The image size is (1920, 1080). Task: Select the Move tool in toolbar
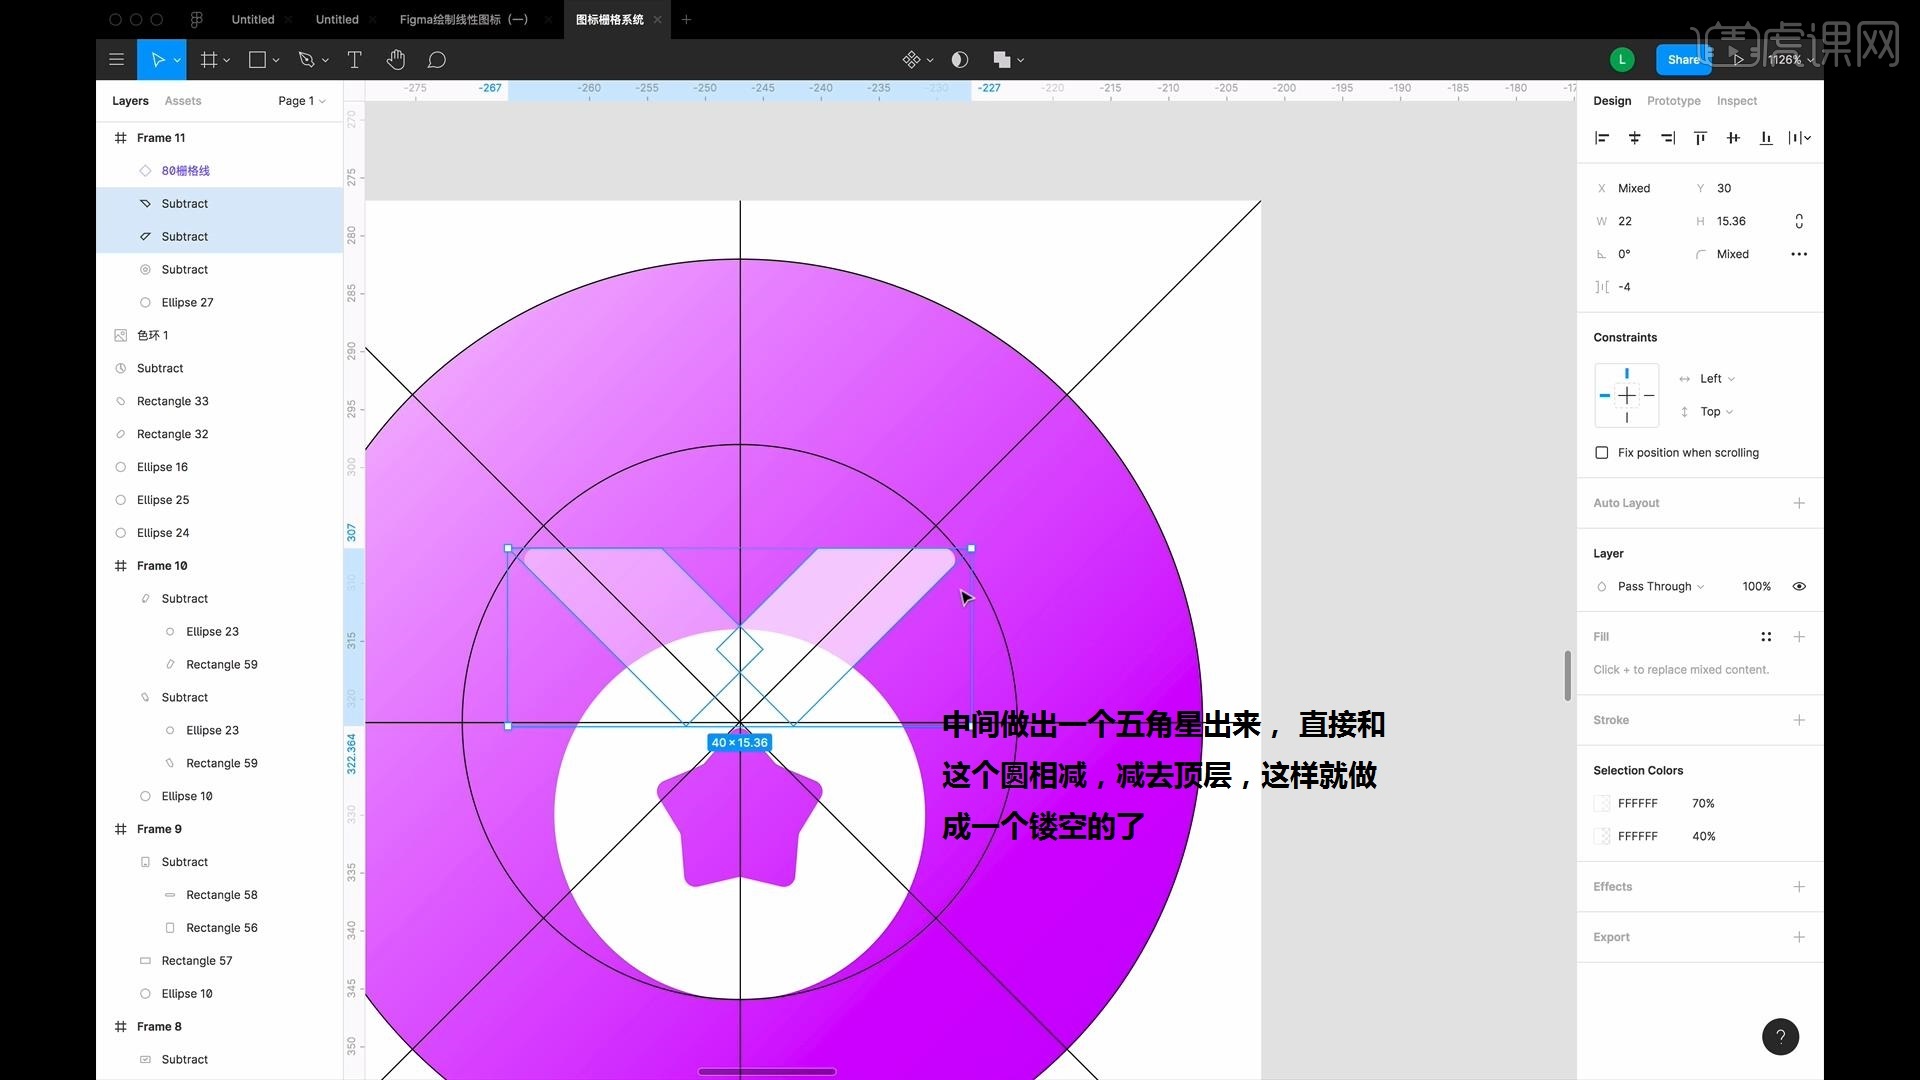click(x=158, y=58)
